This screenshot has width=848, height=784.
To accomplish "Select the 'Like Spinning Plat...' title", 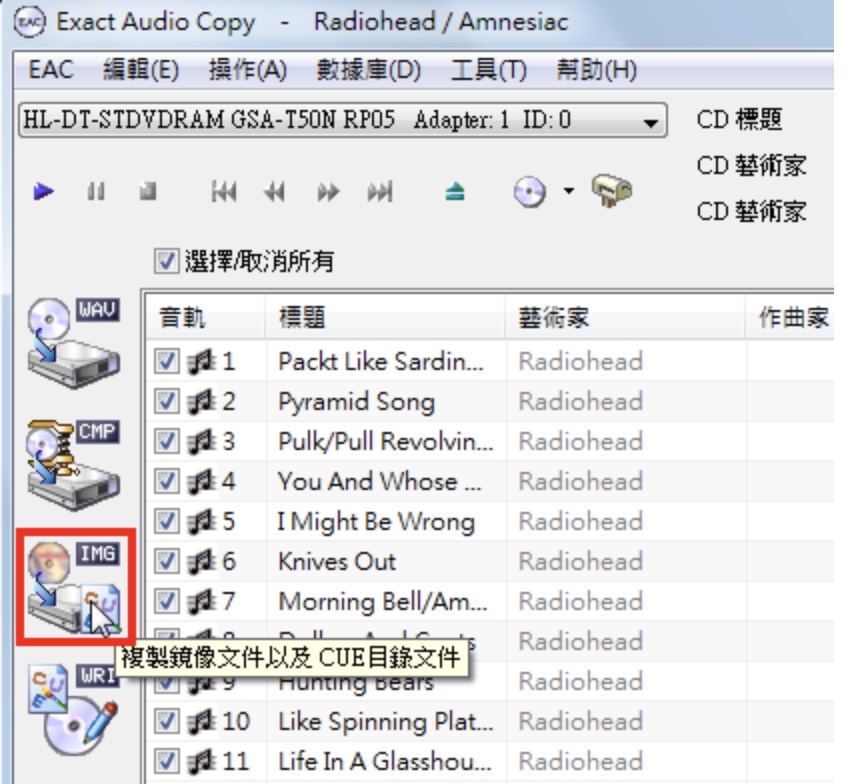I will (386, 721).
